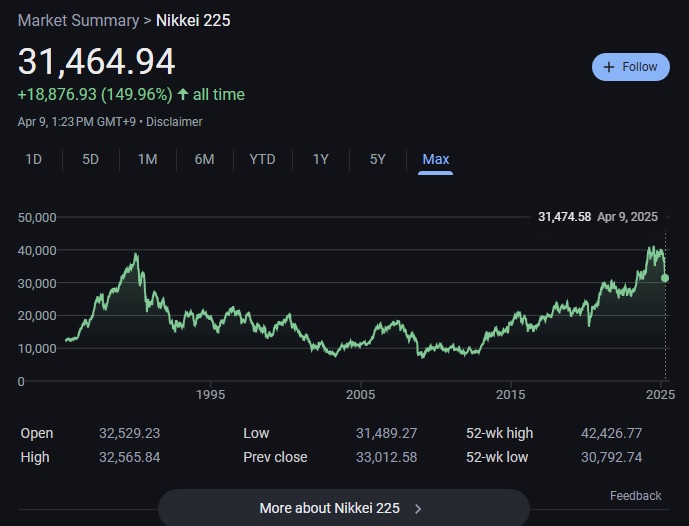Viewport: 689px width, 526px height.
Task: Click More about Nikkei 225 button
Action: coord(344,508)
